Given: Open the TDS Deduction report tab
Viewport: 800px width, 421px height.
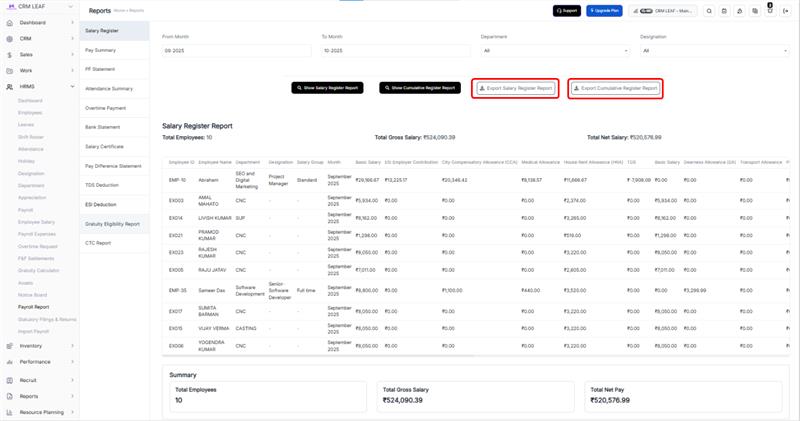Looking at the screenshot, I should [114, 185].
